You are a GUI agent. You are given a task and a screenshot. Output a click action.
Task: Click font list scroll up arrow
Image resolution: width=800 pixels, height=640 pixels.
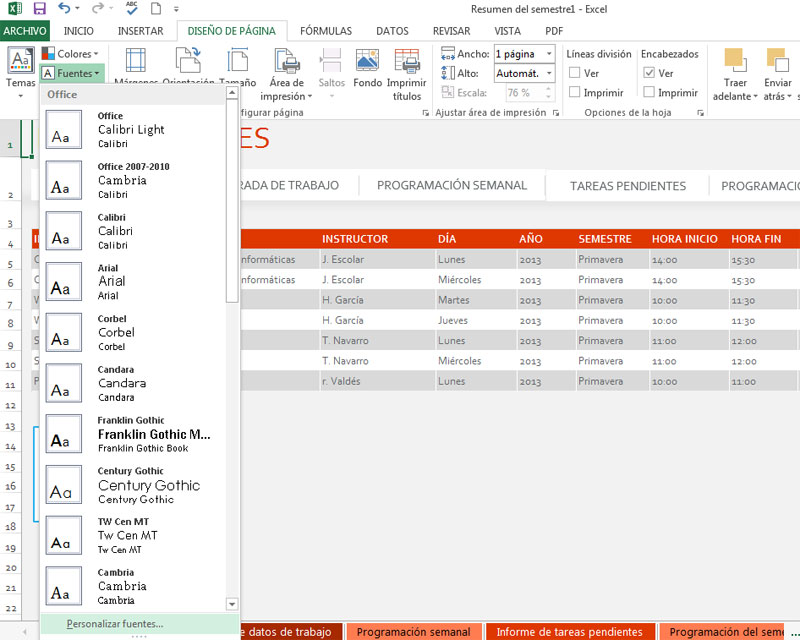click(232, 92)
